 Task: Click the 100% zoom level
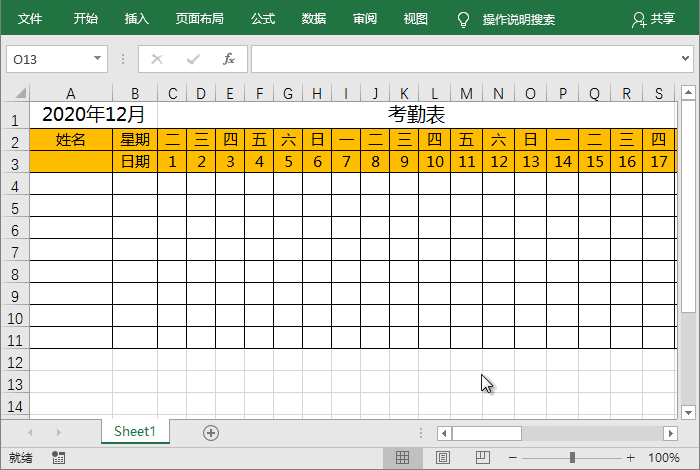[663, 458]
